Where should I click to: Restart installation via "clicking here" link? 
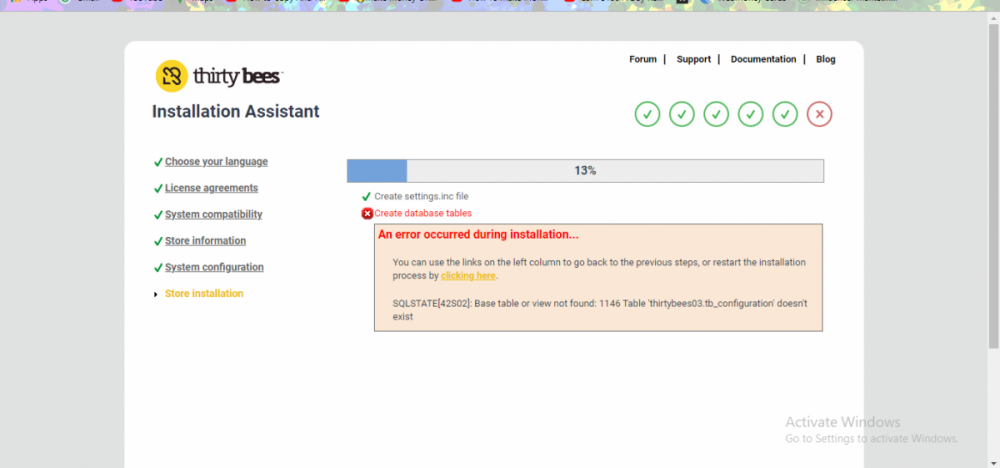tap(468, 276)
